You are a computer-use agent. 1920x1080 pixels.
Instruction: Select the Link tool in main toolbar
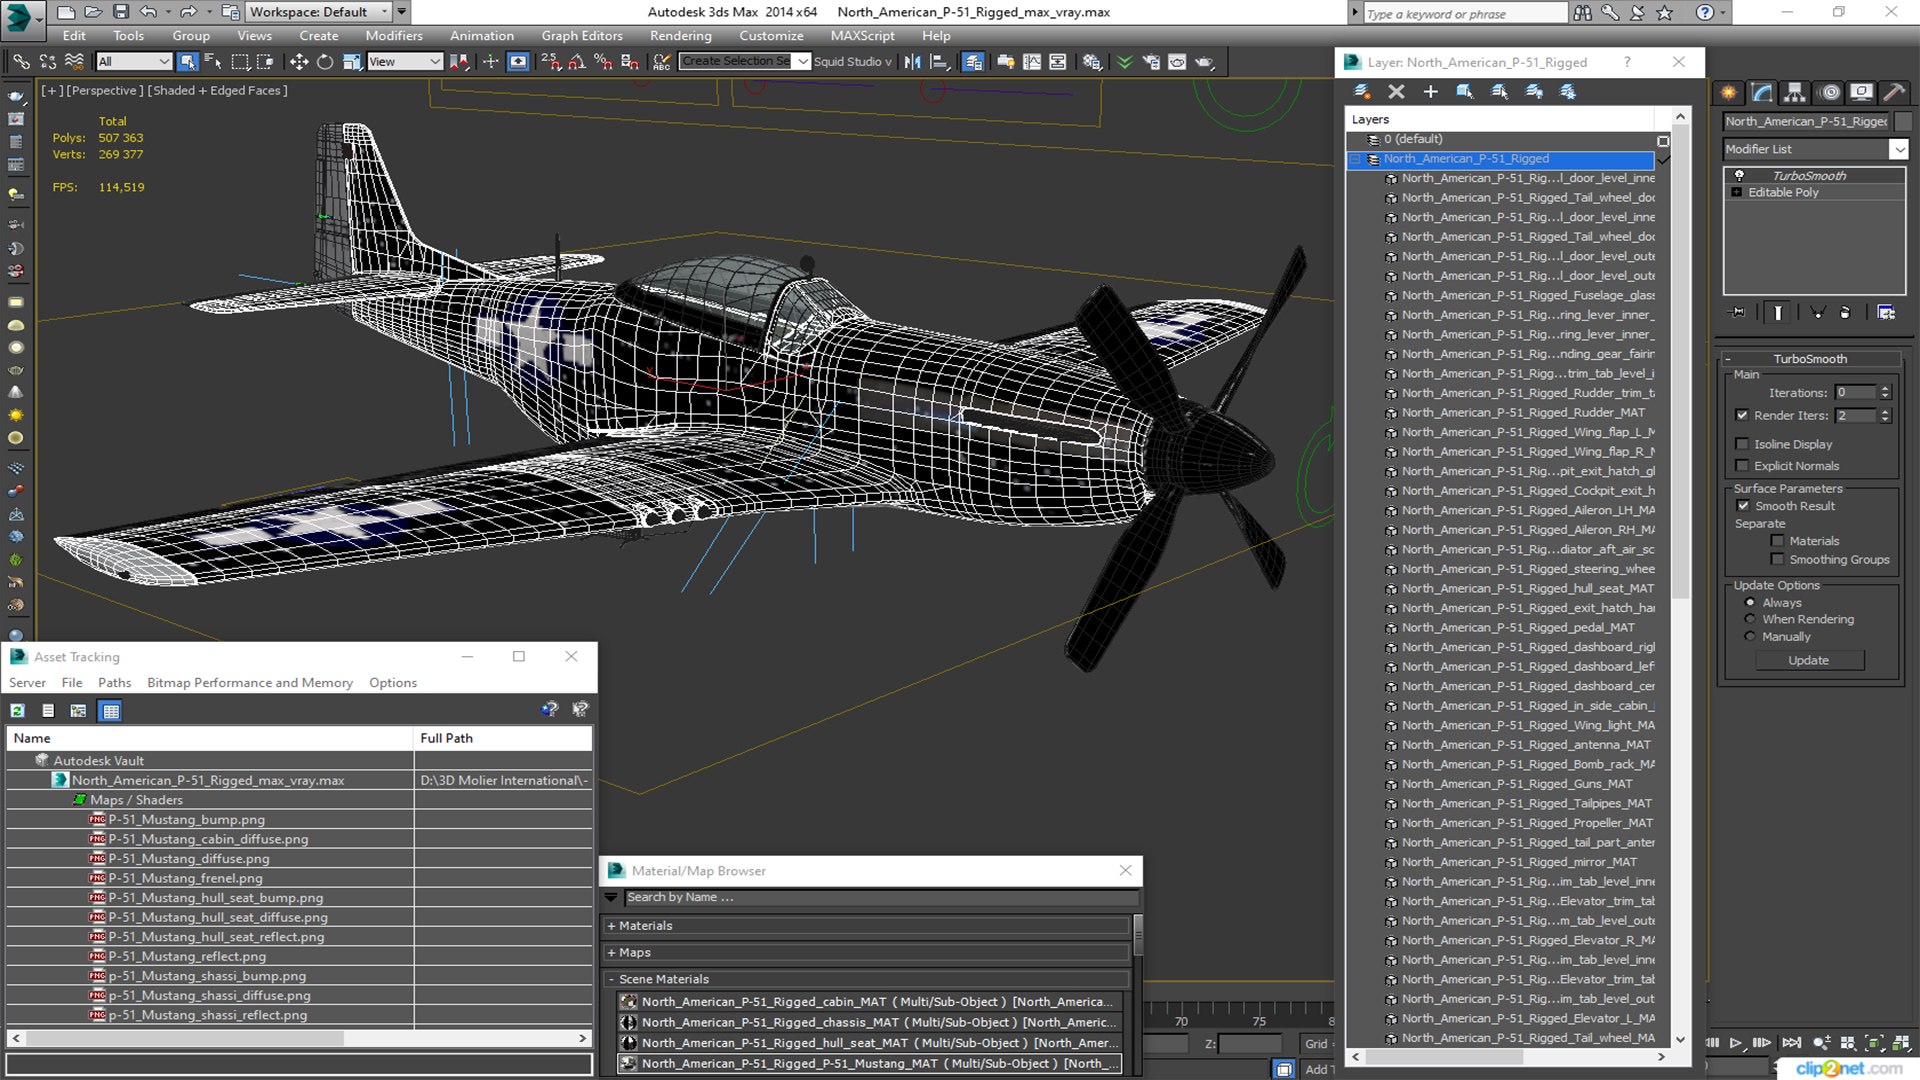coord(21,62)
